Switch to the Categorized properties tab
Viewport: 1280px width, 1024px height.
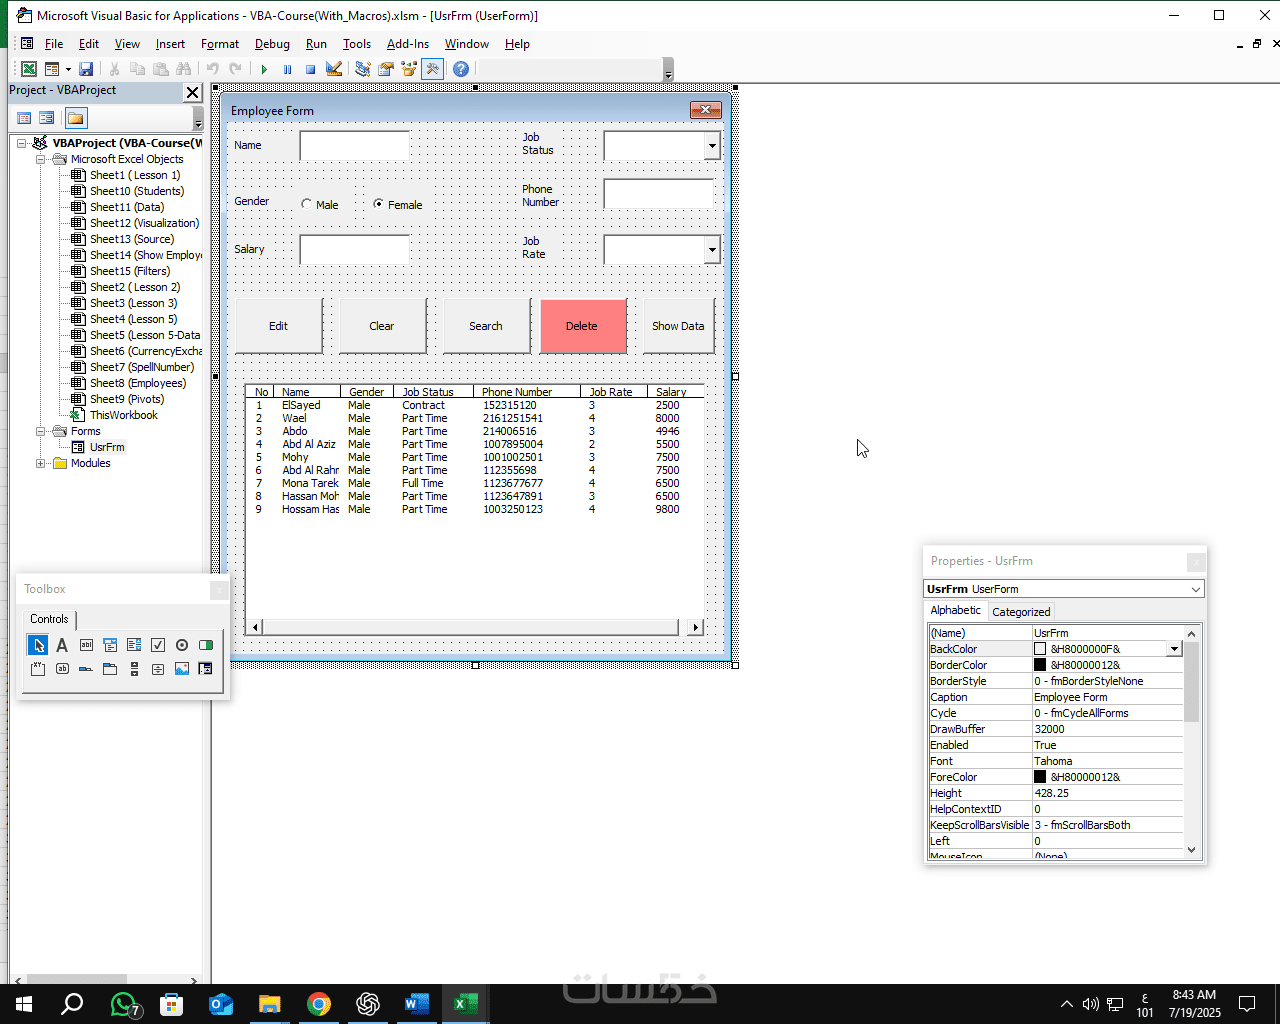point(1021,612)
